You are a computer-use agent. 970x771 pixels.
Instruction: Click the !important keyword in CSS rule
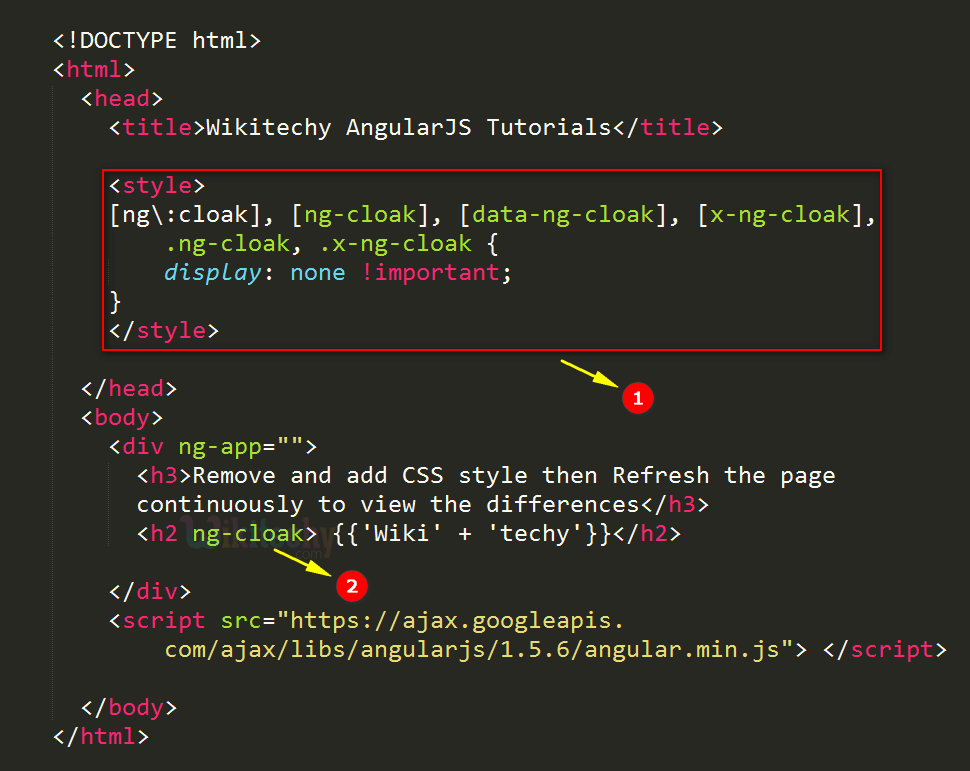point(436,273)
